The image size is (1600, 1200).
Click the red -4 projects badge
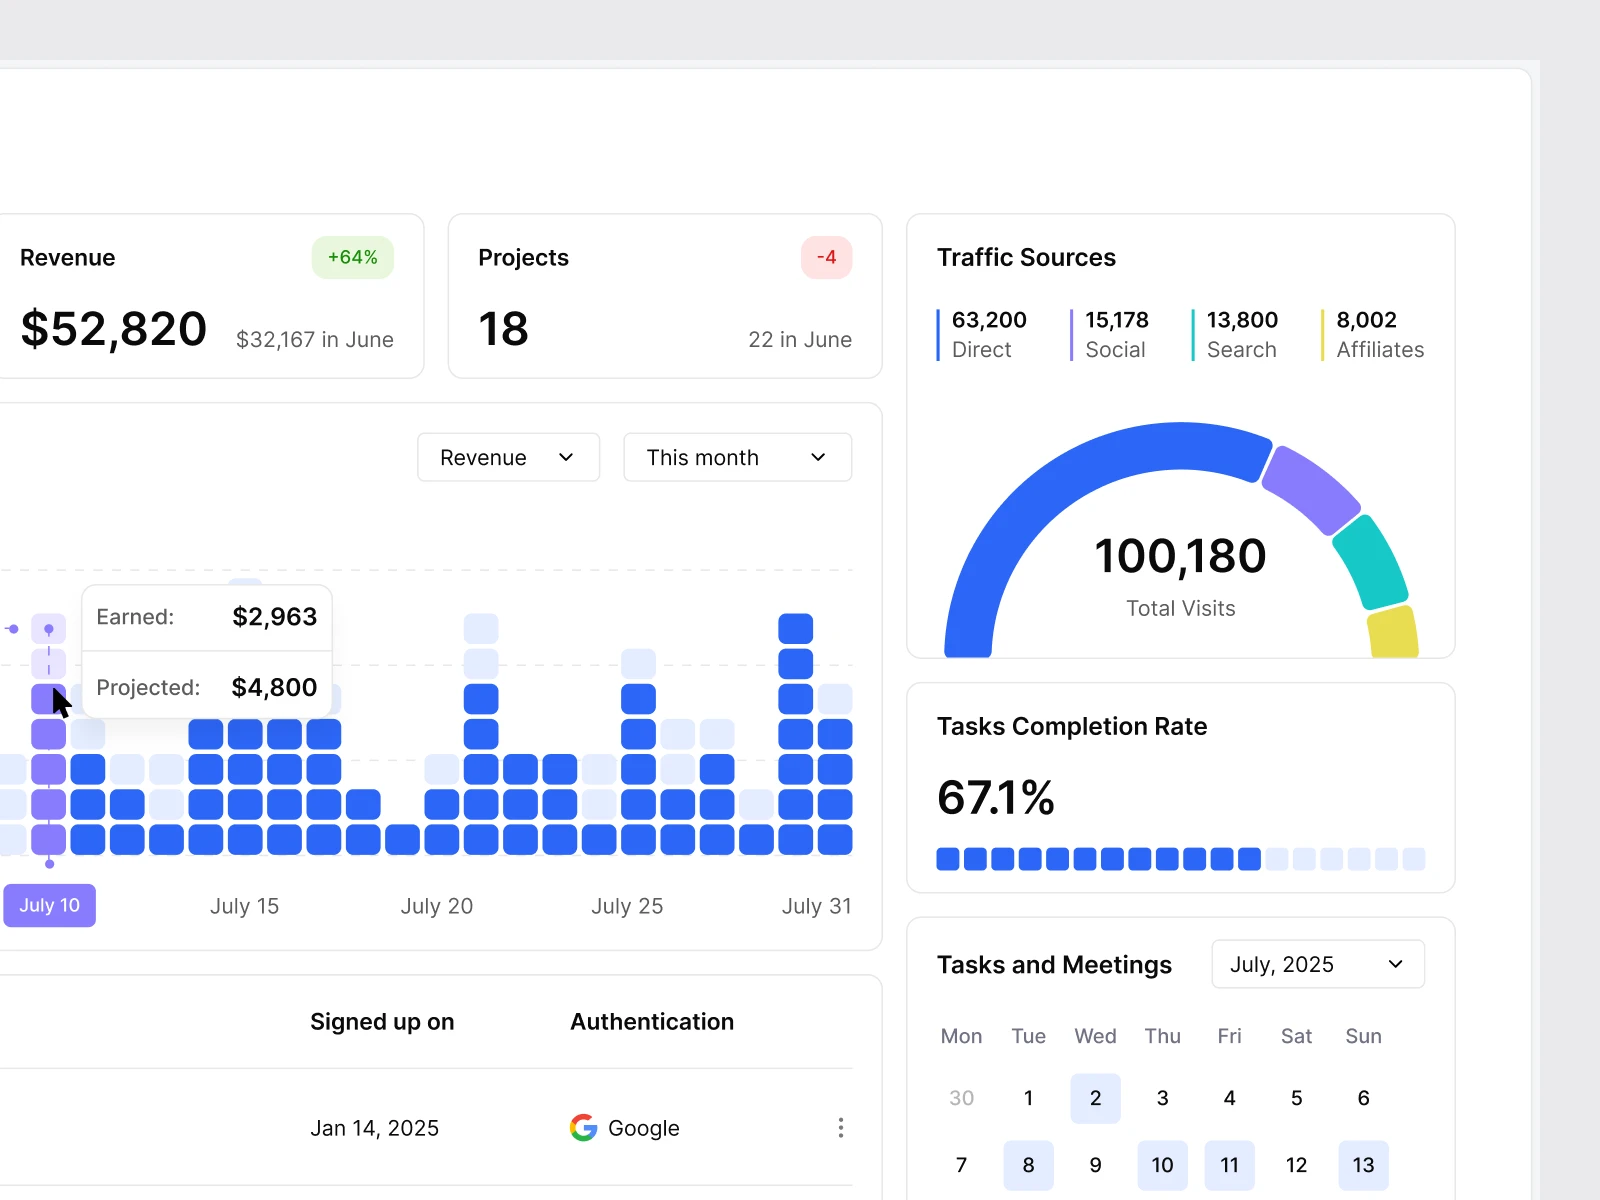click(x=827, y=257)
